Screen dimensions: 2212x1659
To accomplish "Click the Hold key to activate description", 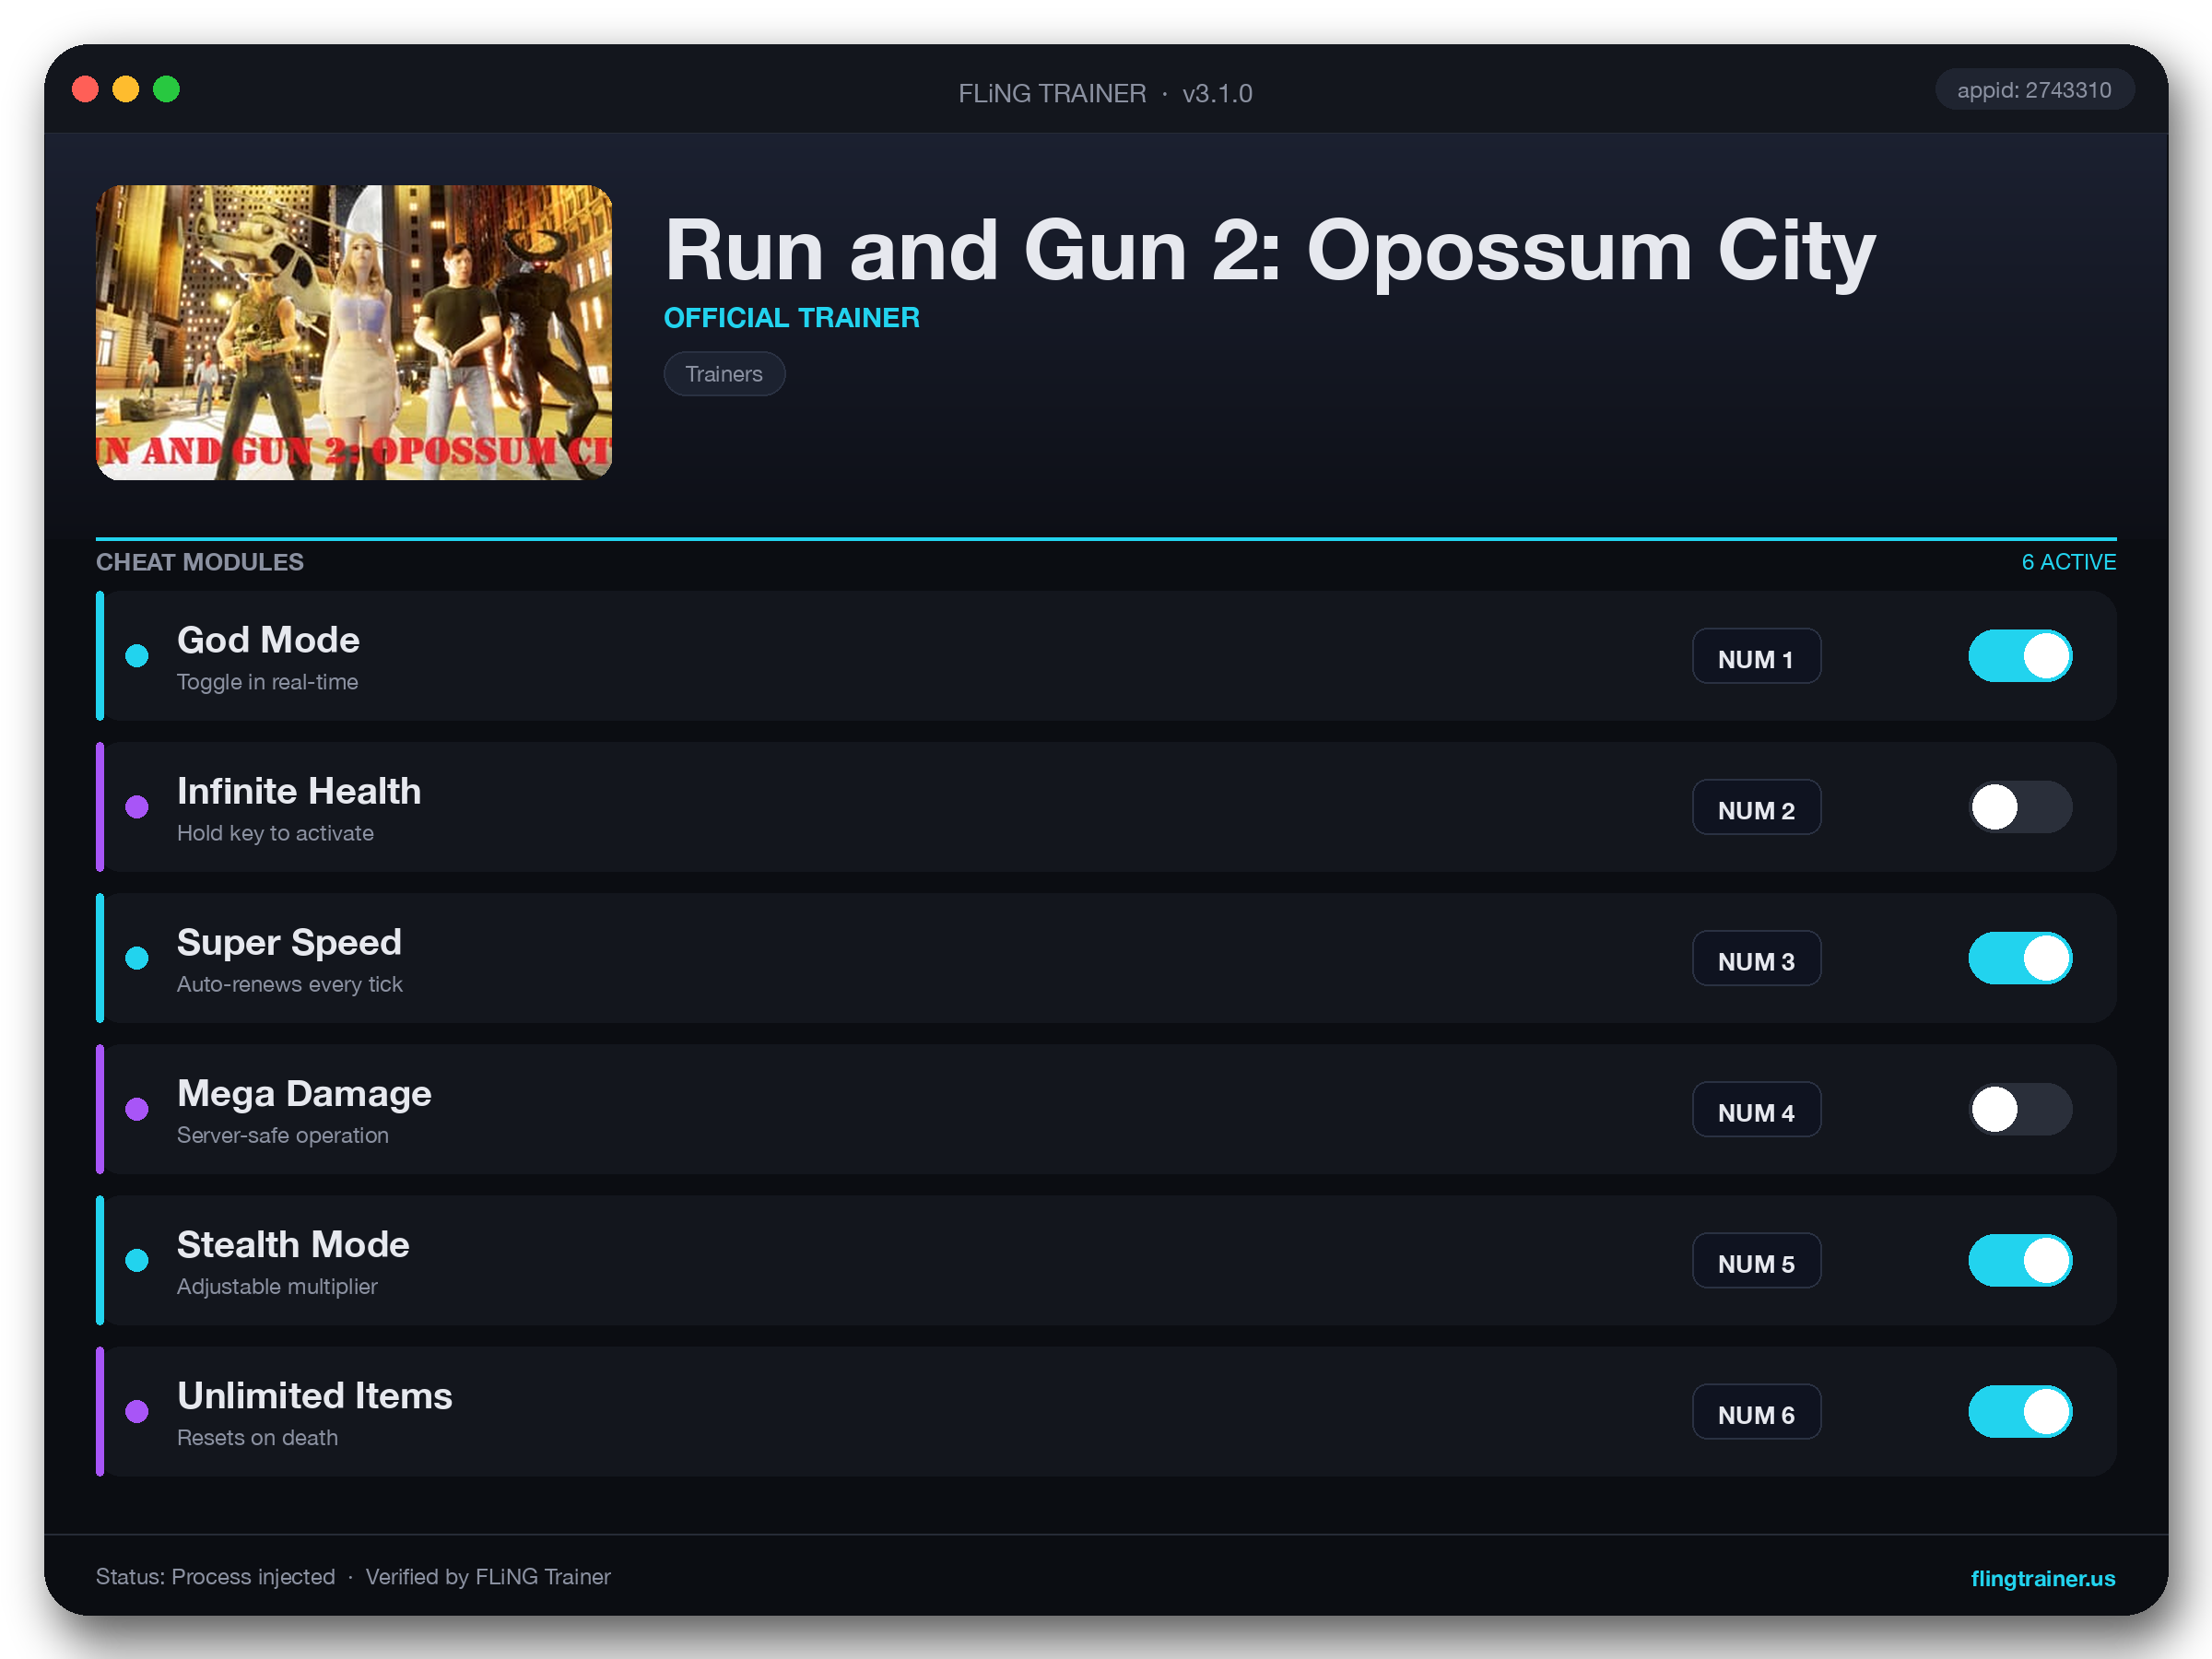I will point(275,833).
